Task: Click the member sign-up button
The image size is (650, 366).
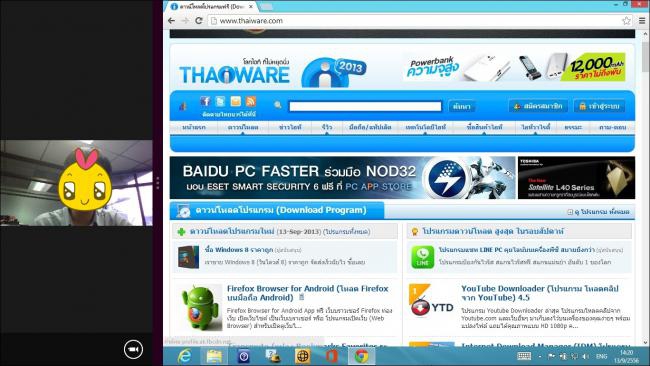Action: [x=538, y=106]
